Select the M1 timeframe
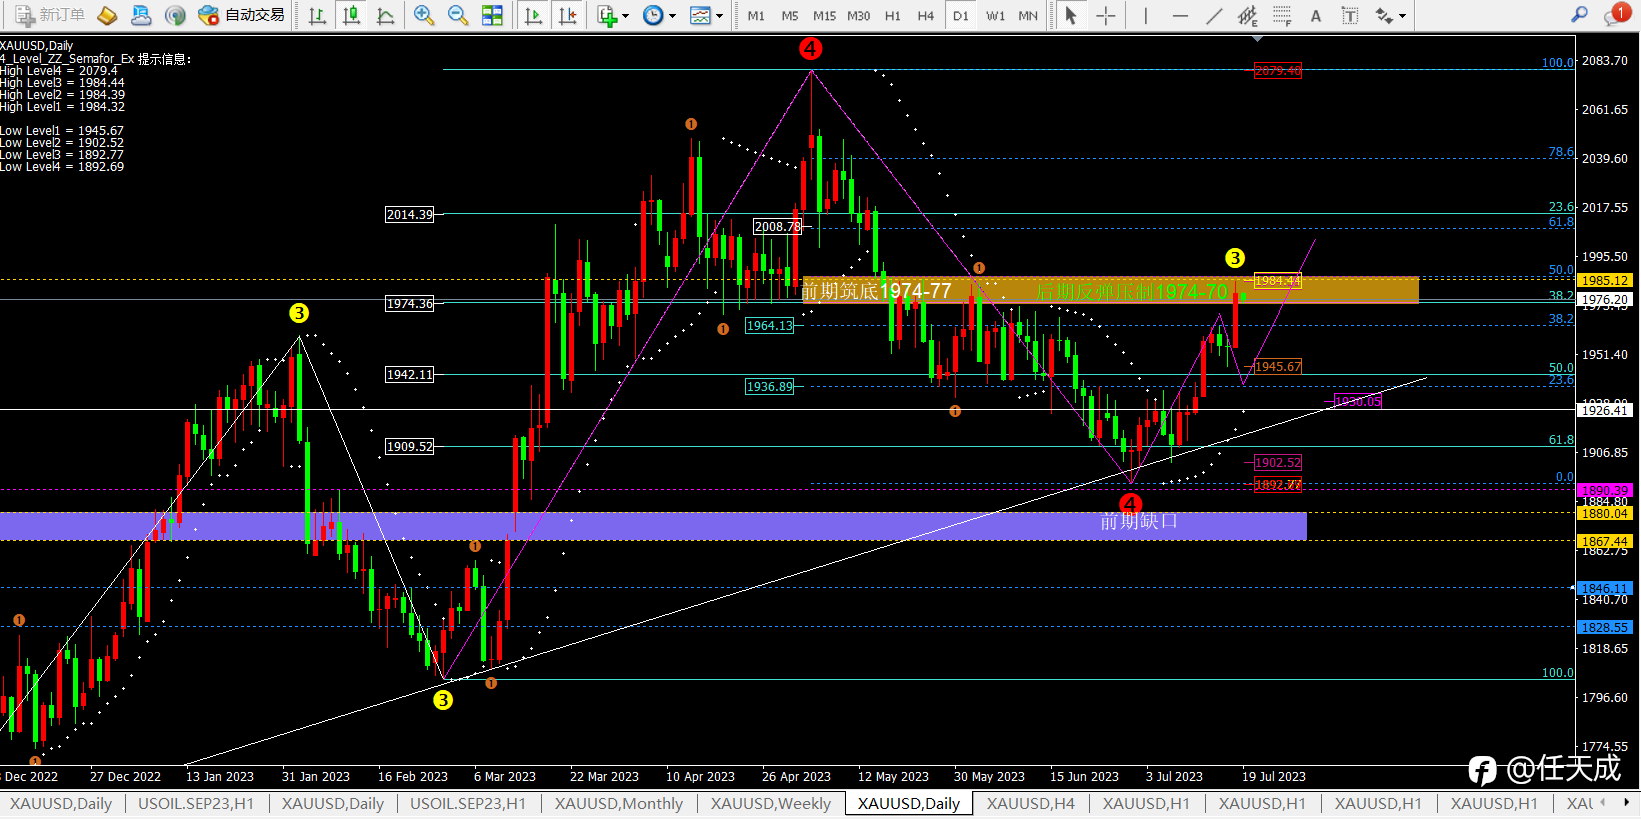 [x=756, y=16]
